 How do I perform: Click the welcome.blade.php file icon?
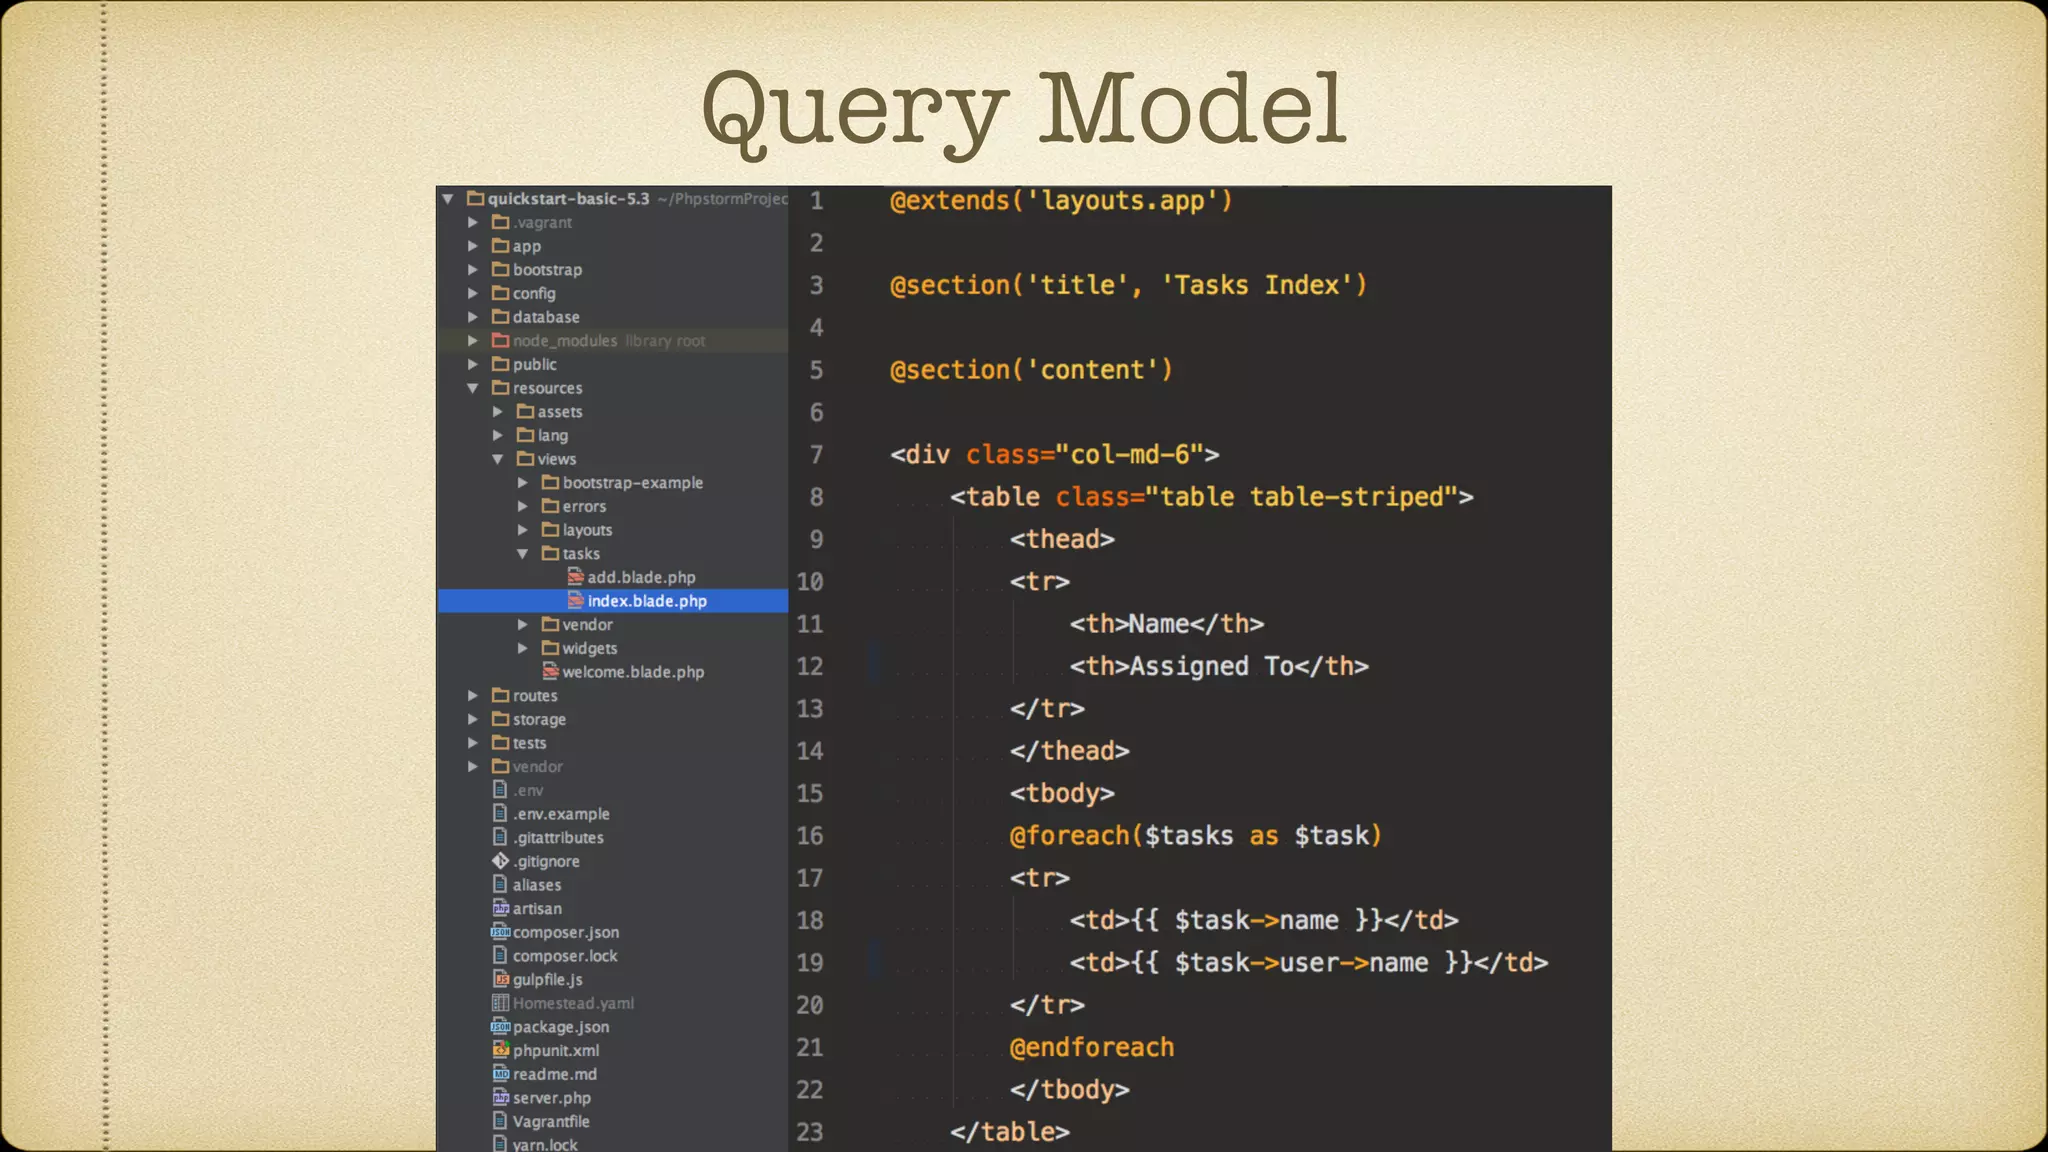point(550,671)
